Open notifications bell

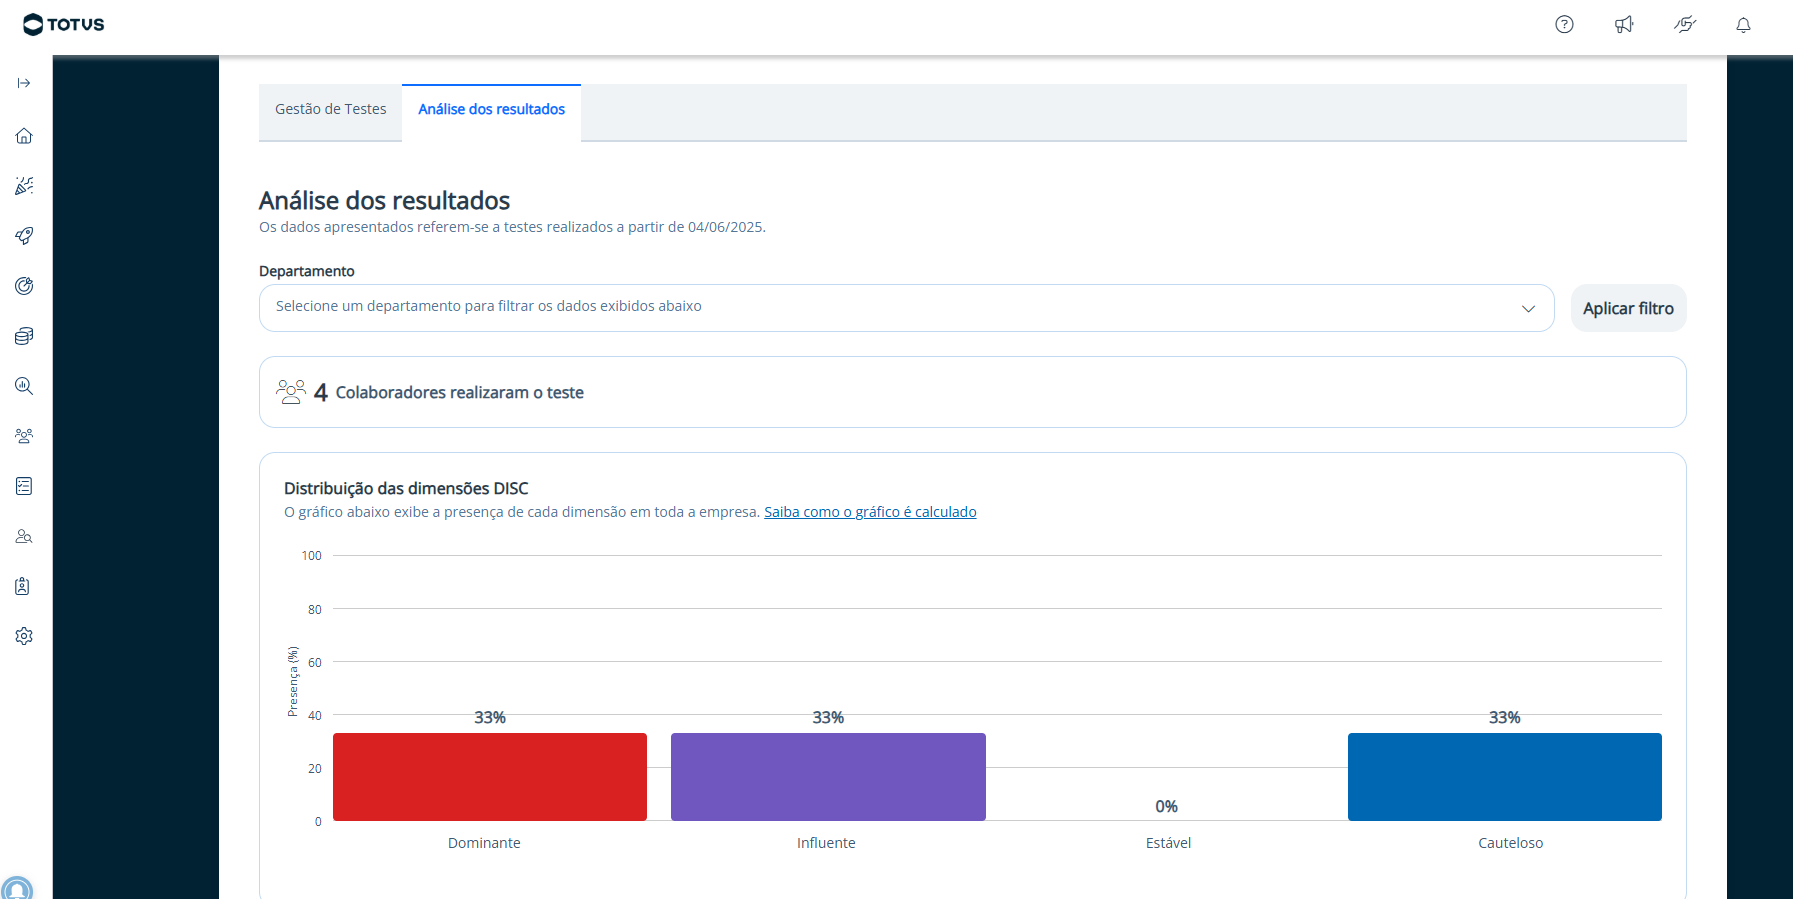click(1743, 25)
